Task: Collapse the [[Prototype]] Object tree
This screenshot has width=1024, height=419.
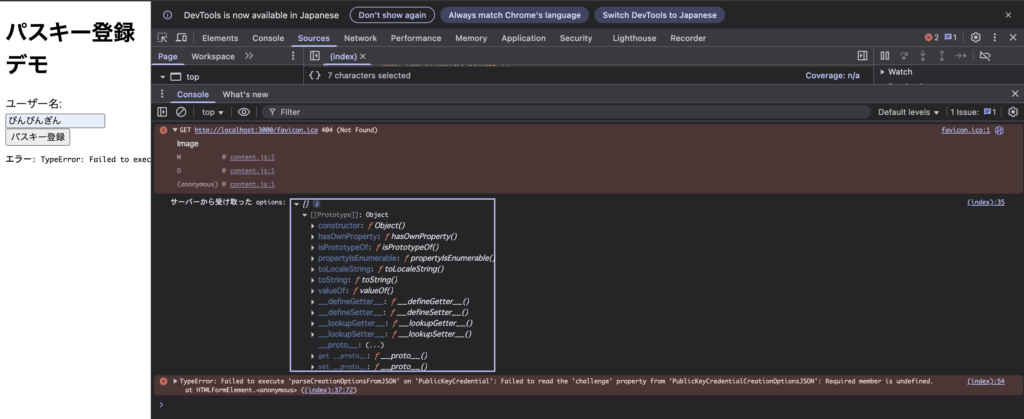Action: click(x=305, y=215)
